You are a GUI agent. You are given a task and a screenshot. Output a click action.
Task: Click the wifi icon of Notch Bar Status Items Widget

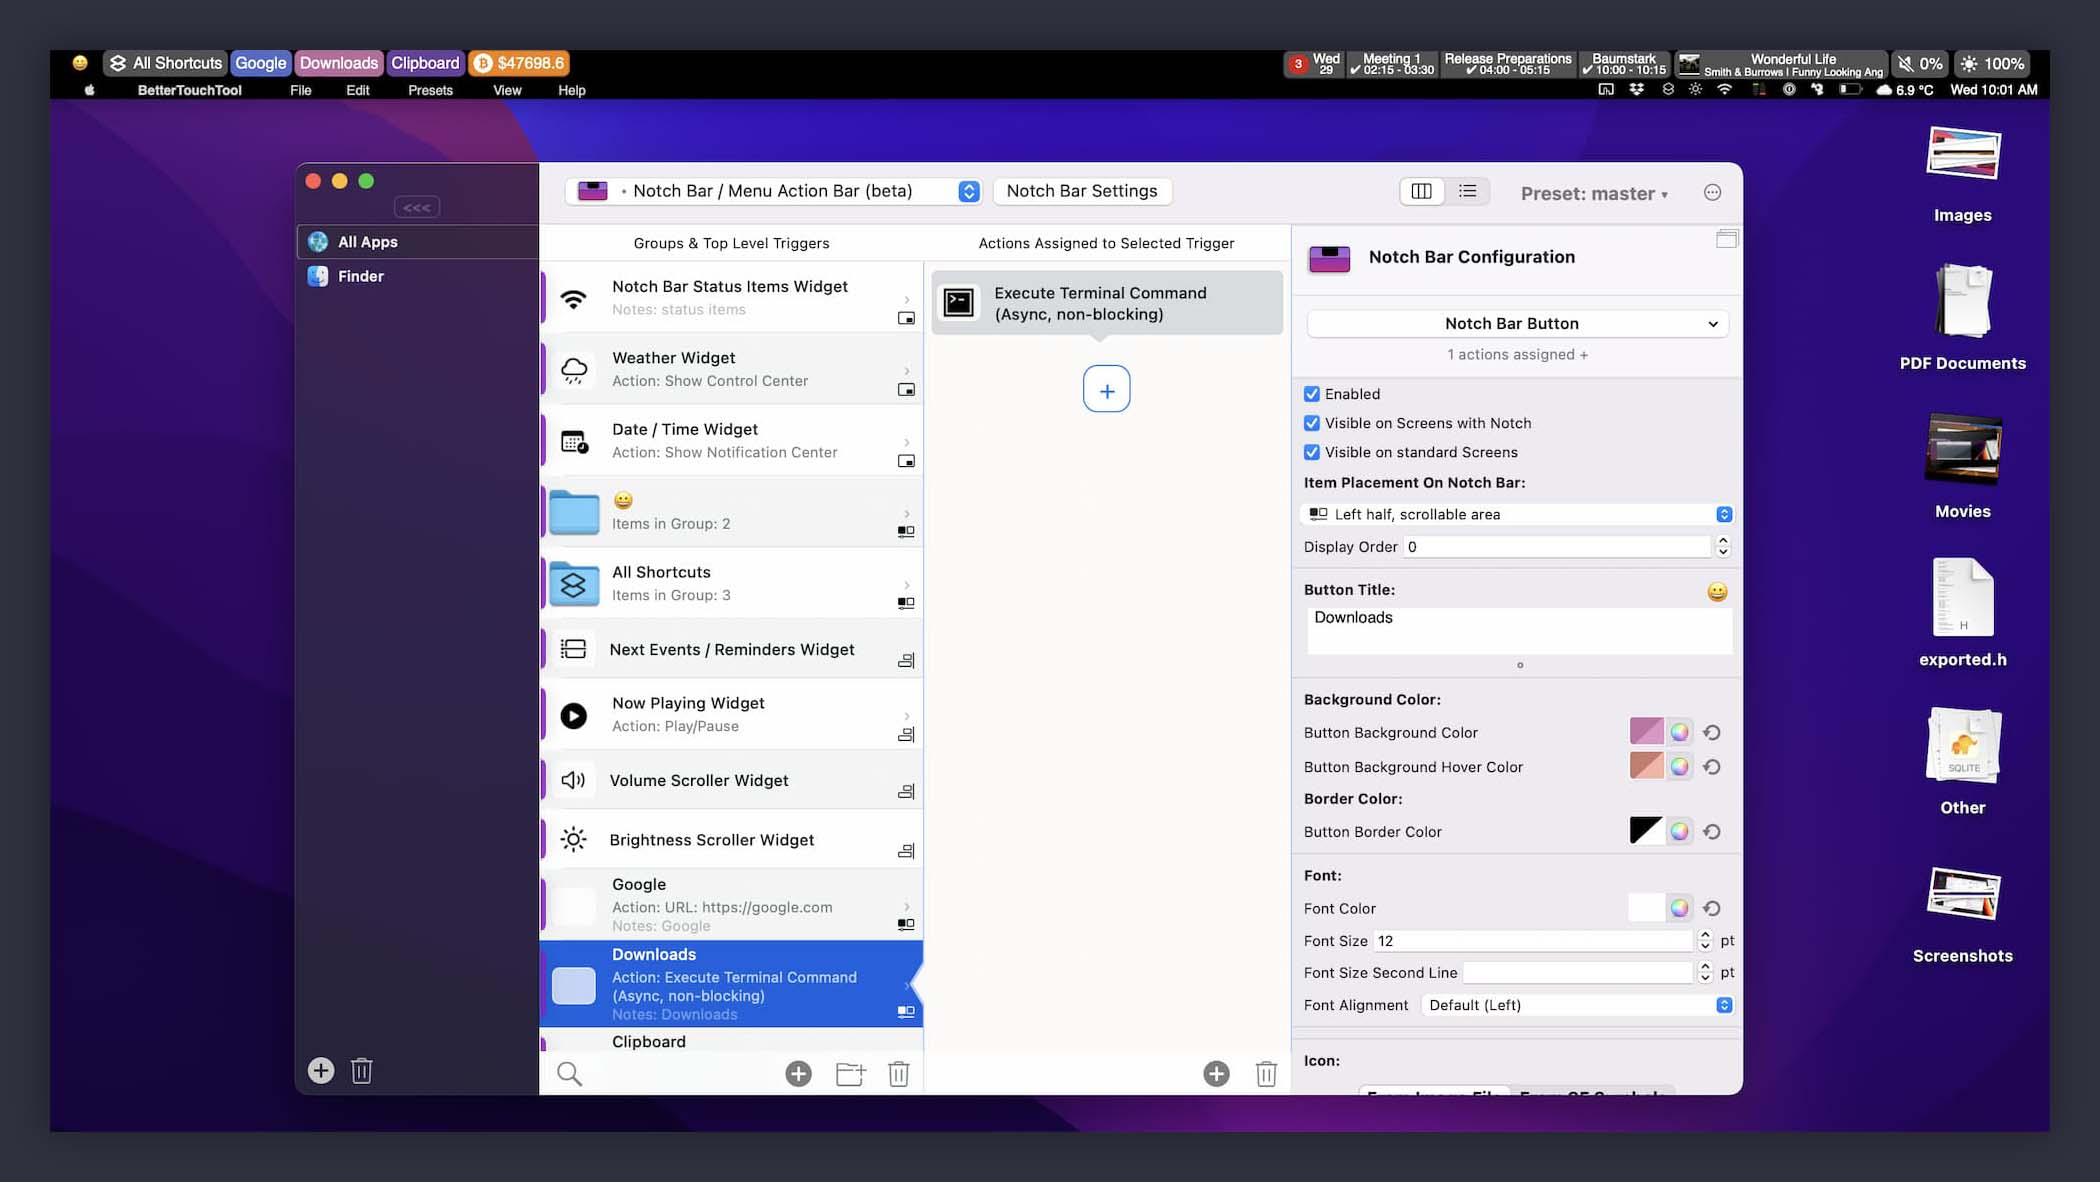click(573, 298)
